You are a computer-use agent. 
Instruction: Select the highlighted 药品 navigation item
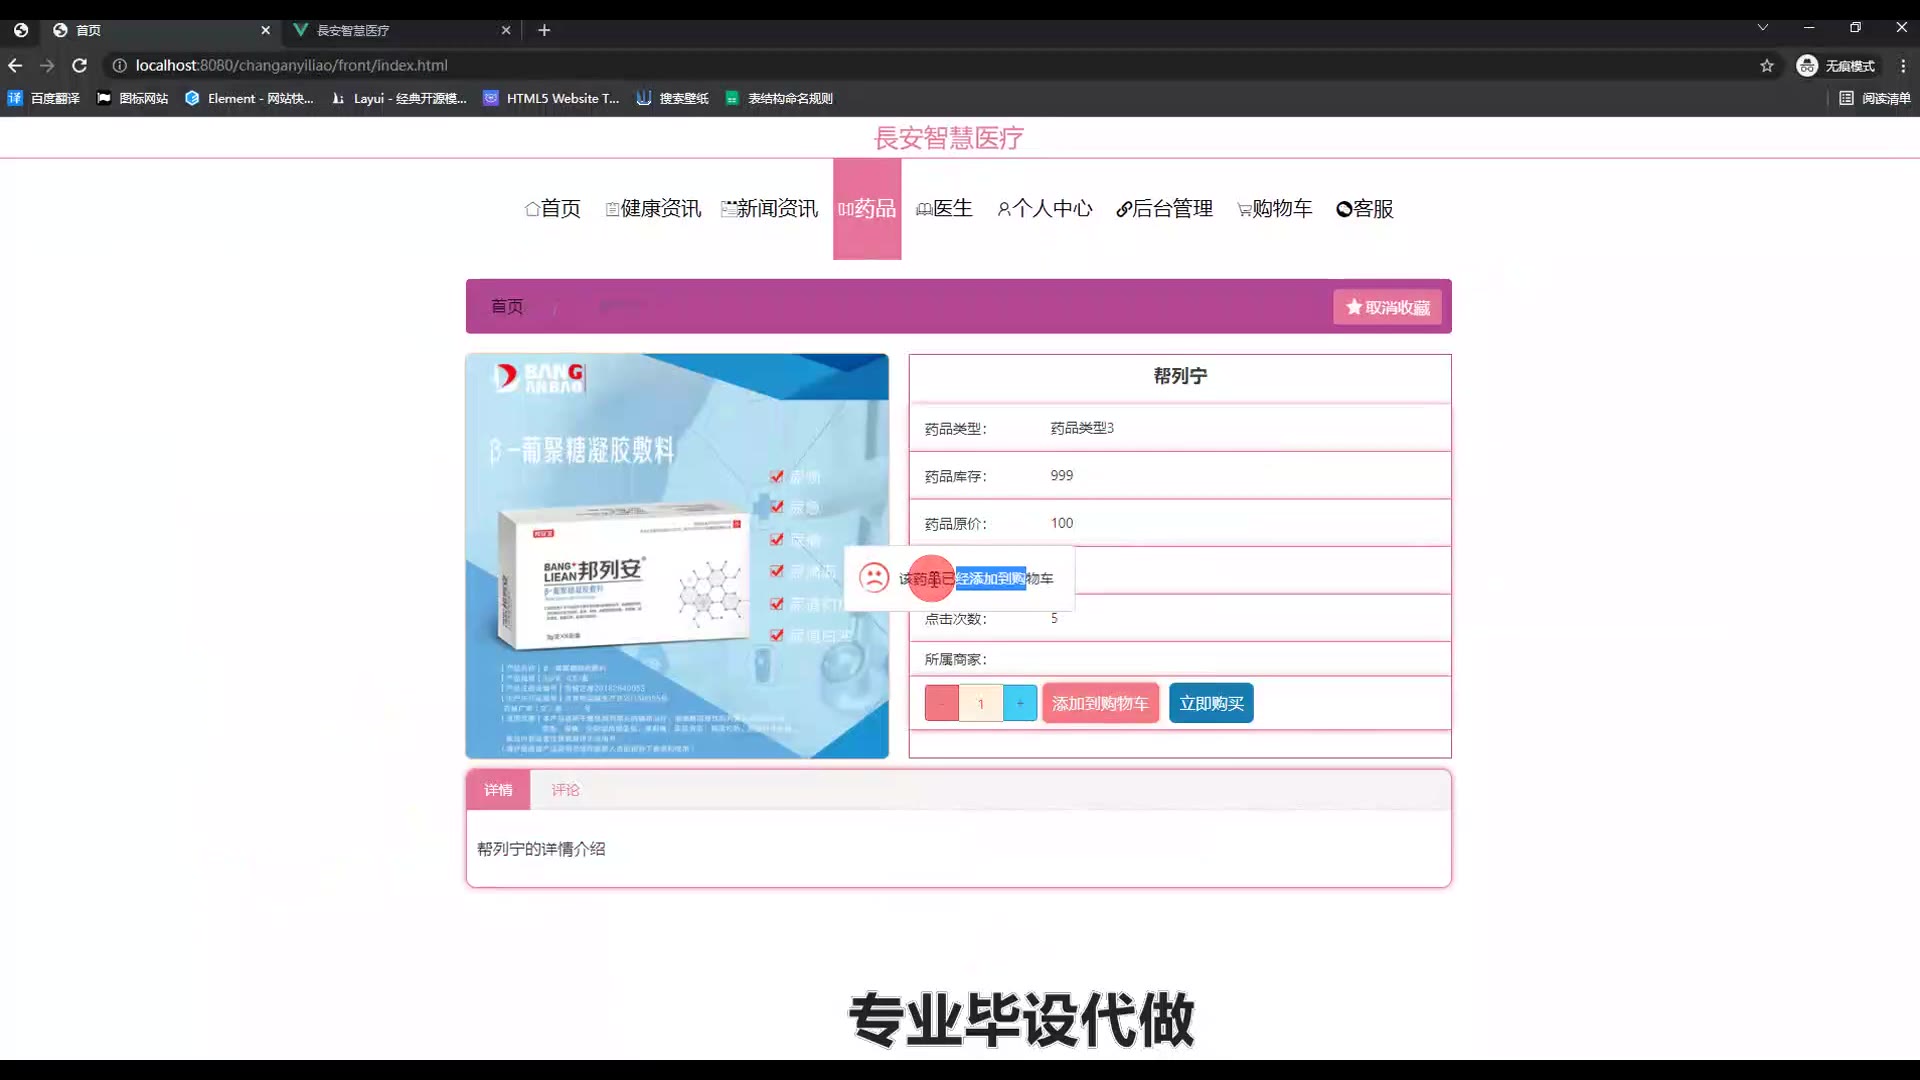(867, 208)
